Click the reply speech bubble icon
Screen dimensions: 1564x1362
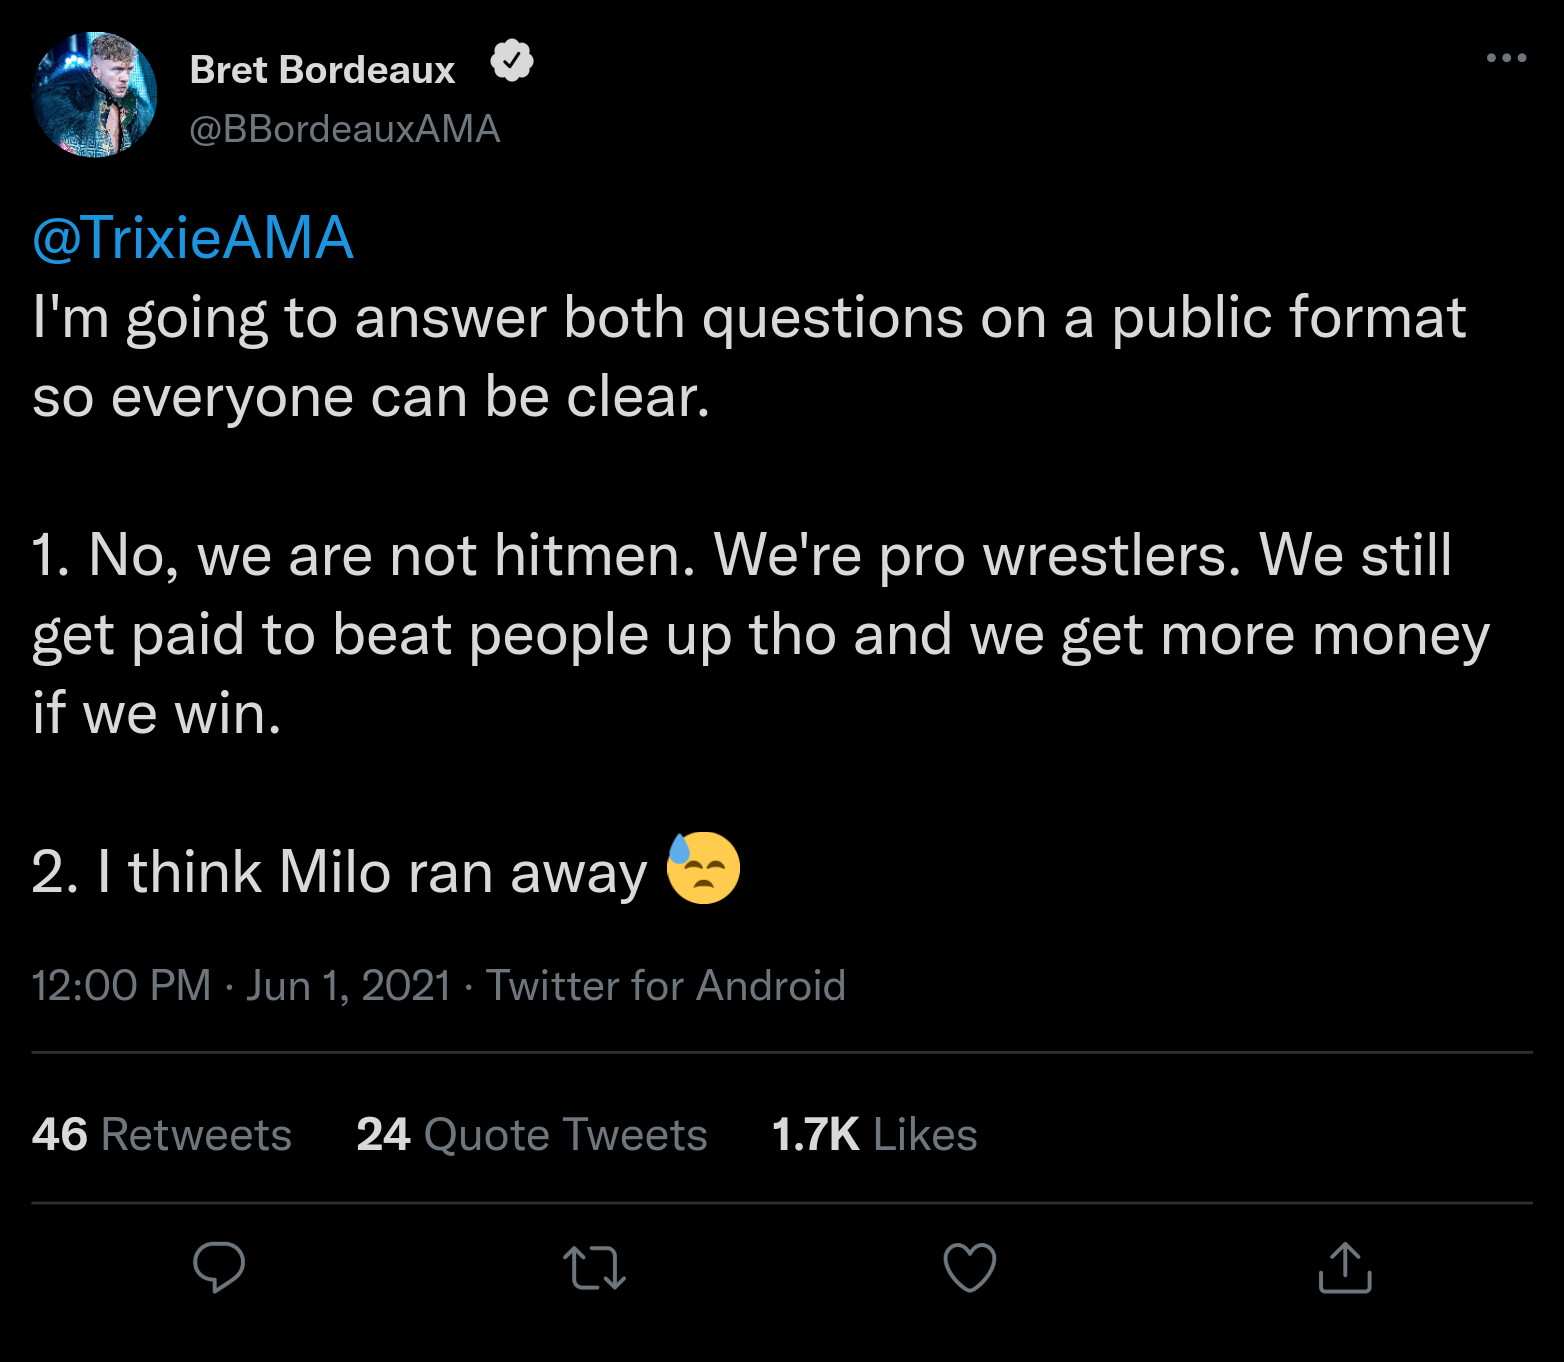pos(219,1267)
